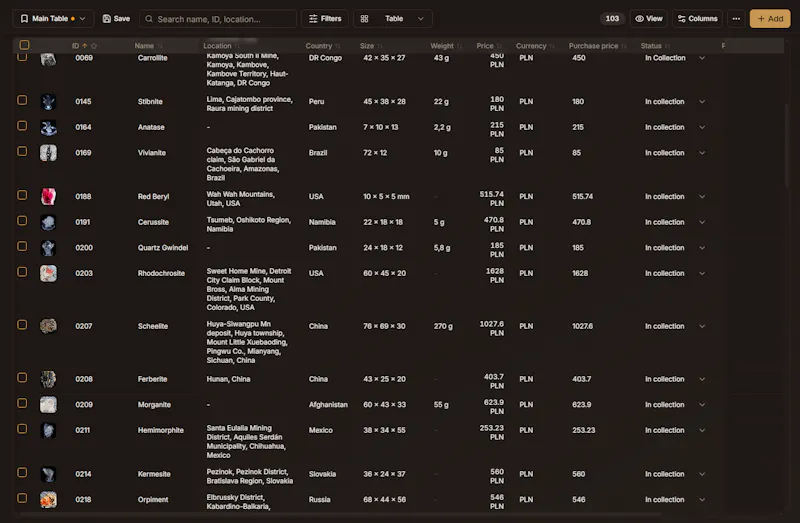Expand status dropdown for Carrollite row
The width and height of the screenshot is (800, 523).
(702, 58)
